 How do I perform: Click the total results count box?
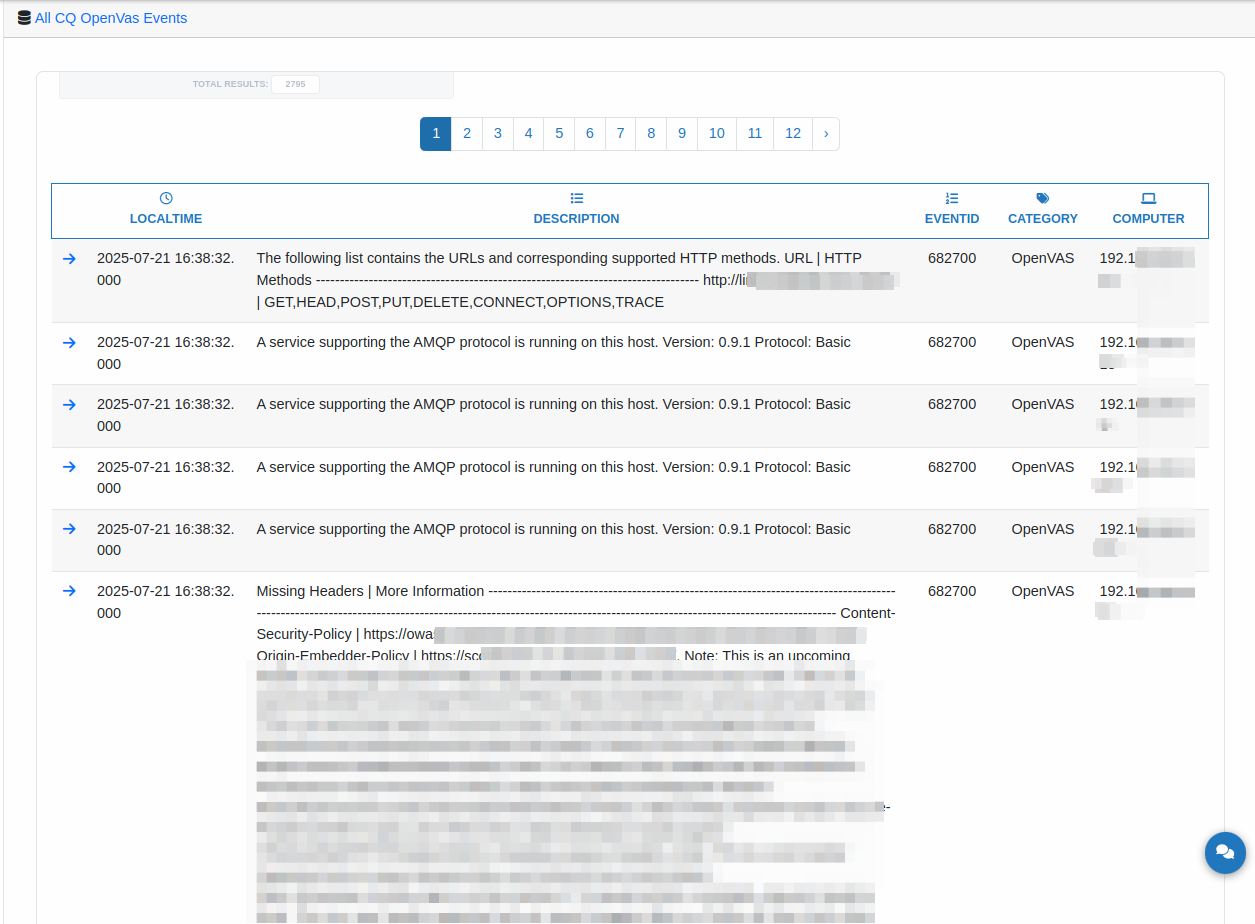[295, 85]
